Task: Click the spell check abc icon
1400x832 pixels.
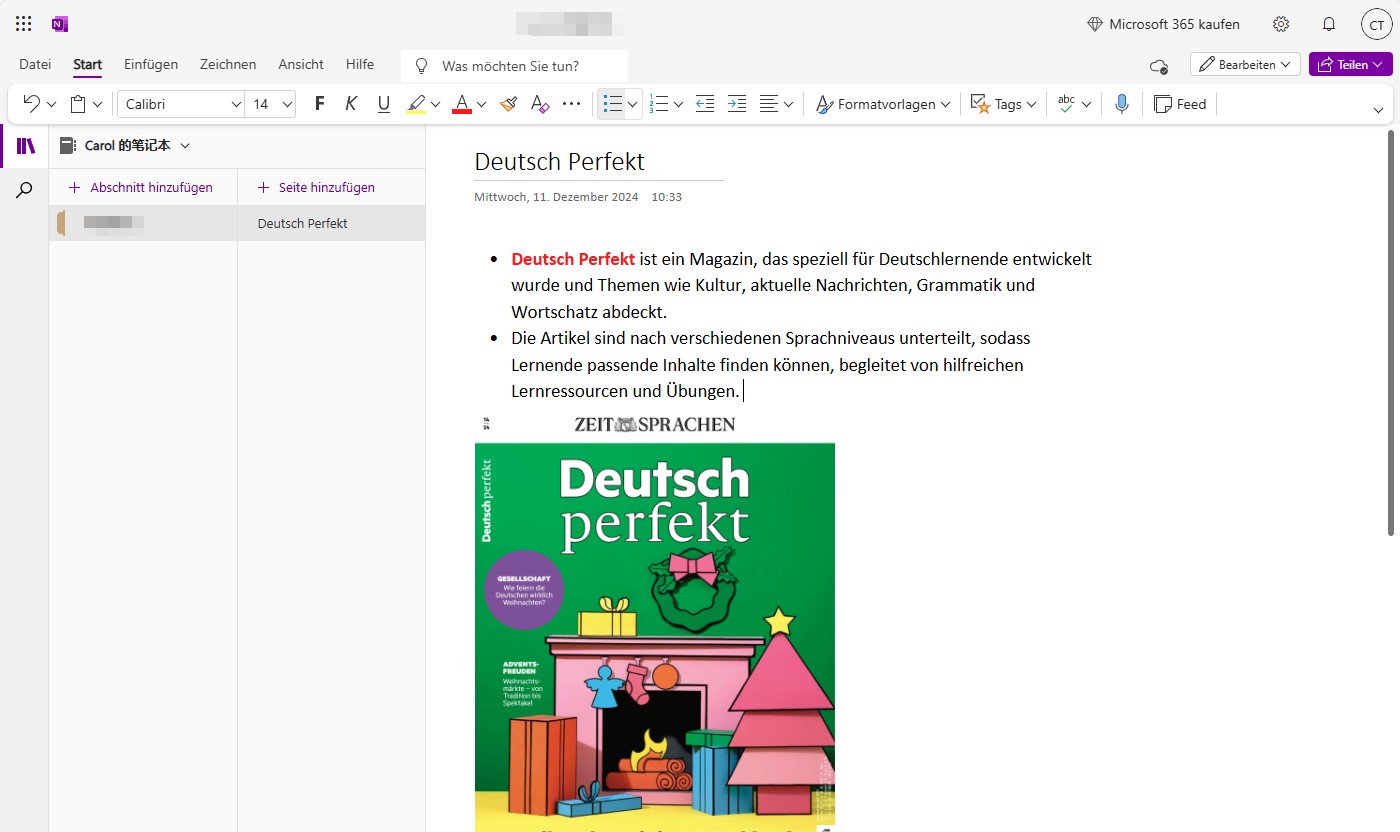Action: (1067, 104)
